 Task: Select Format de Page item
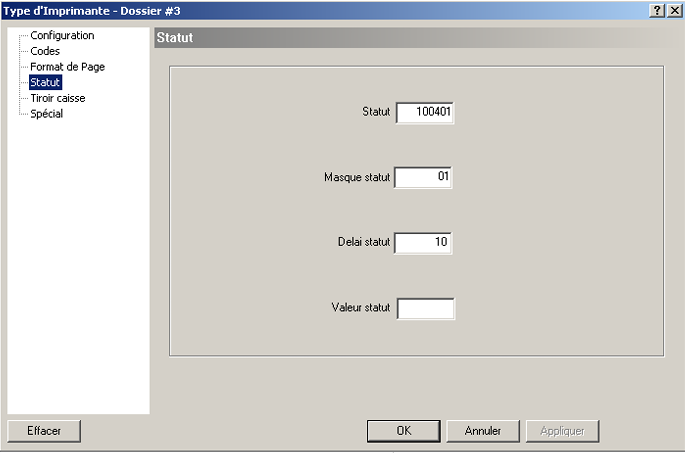tap(67, 67)
